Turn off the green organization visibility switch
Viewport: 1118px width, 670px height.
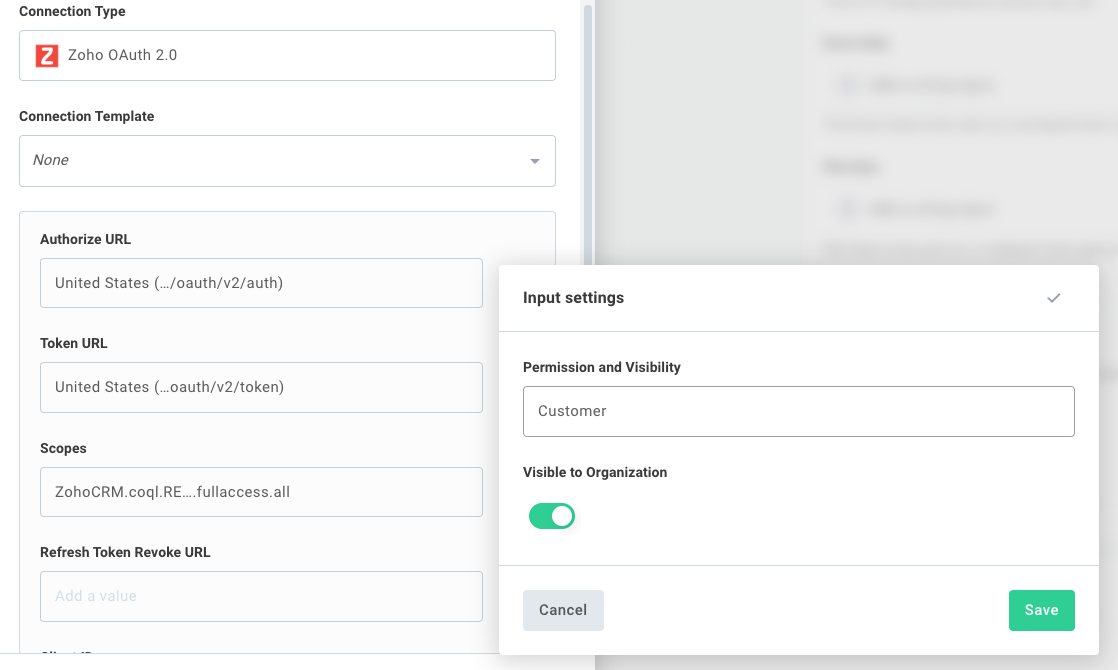coord(552,515)
